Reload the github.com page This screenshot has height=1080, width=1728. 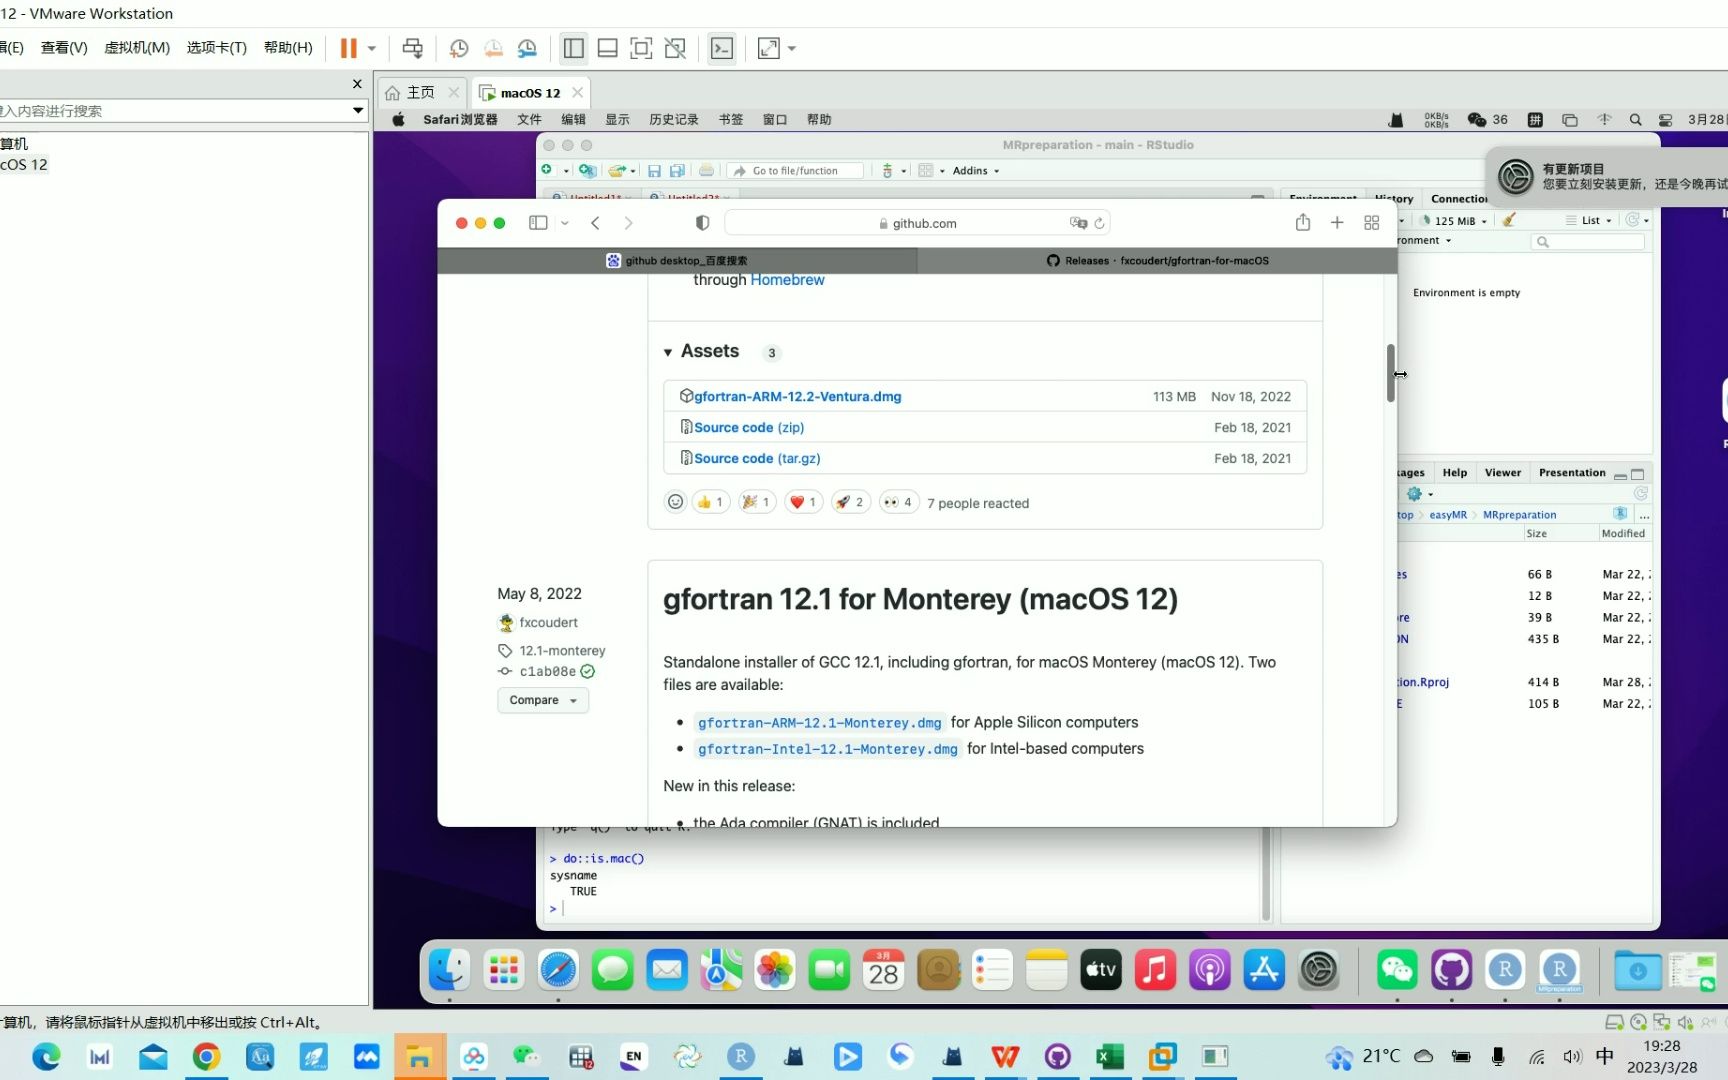(1099, 223)
